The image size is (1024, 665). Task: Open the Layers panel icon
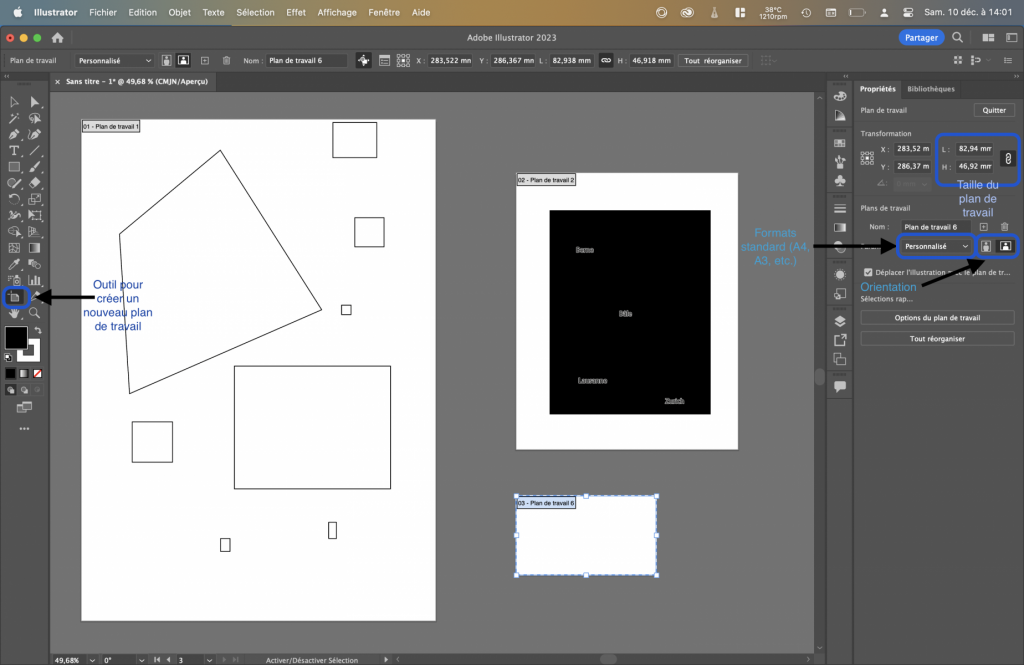(840, 321)
